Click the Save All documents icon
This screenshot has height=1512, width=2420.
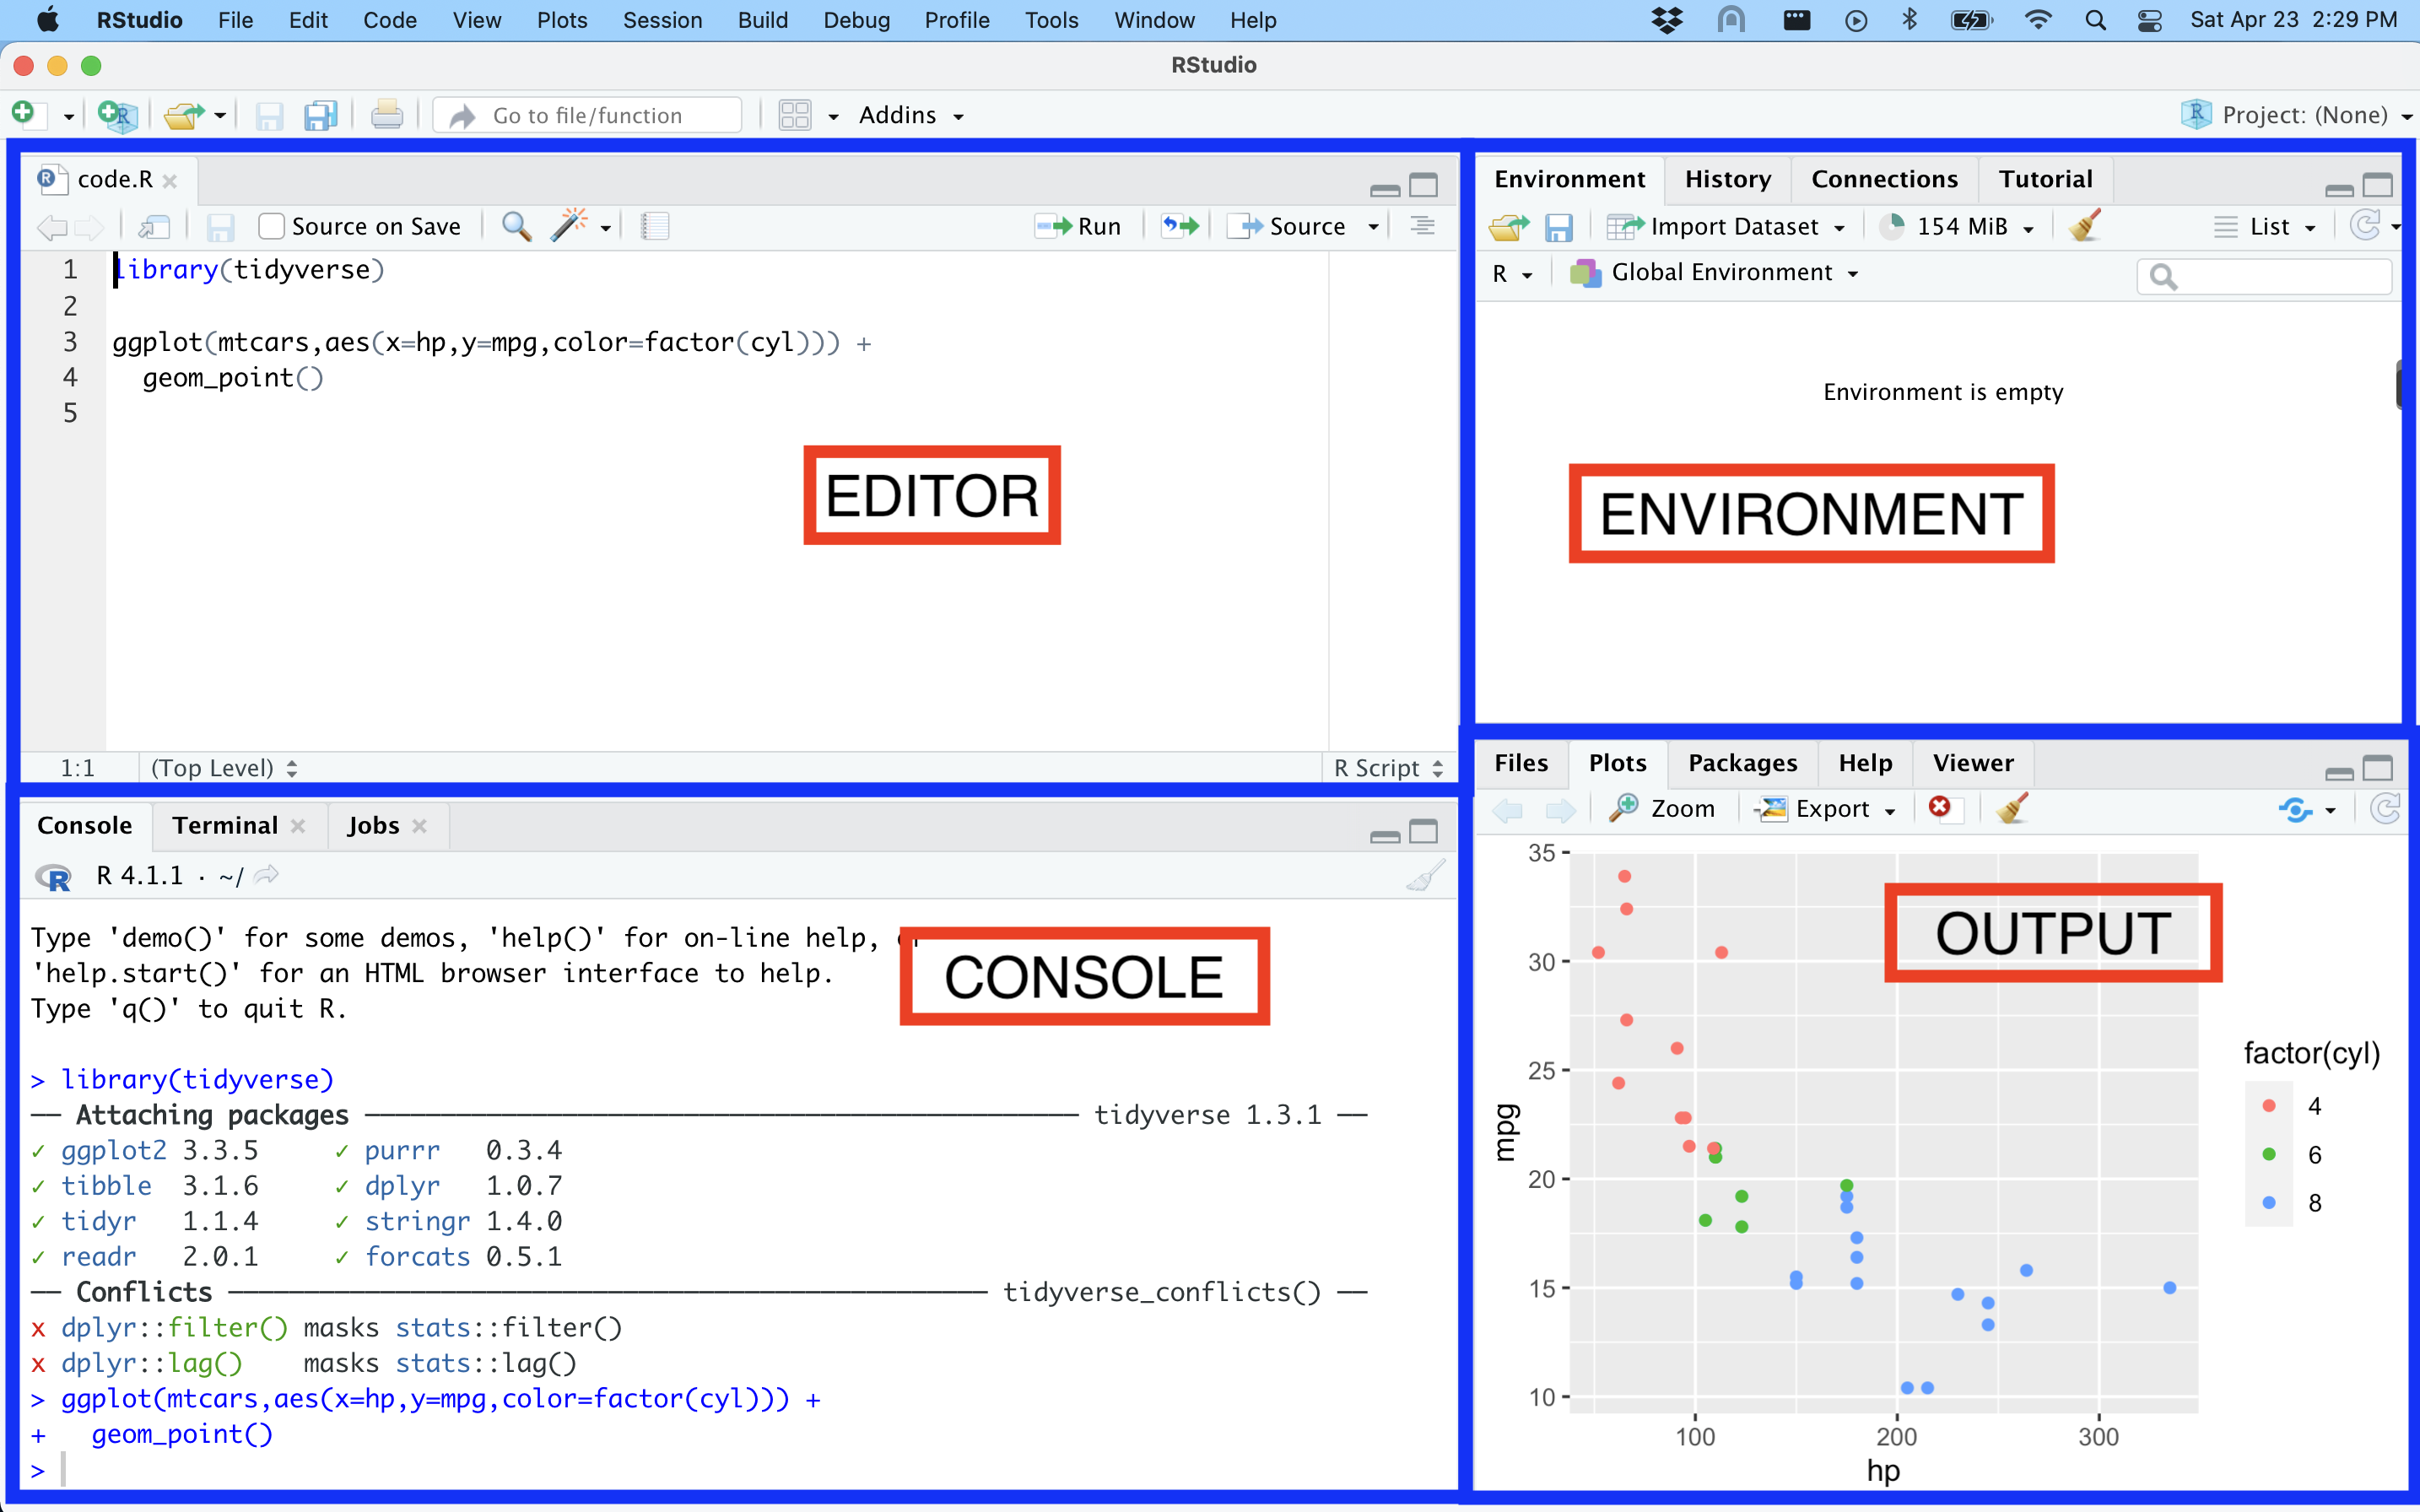point(321,115)
